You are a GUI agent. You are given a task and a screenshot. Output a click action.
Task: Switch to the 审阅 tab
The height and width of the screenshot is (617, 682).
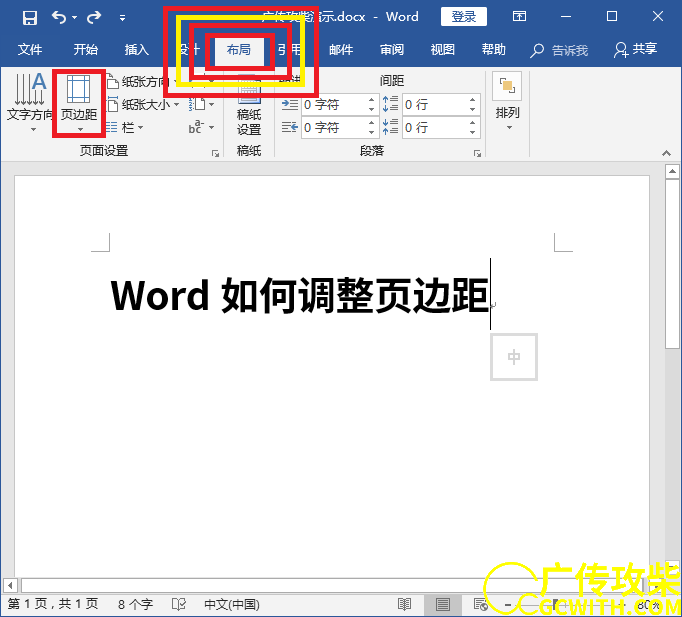[392, 50]
